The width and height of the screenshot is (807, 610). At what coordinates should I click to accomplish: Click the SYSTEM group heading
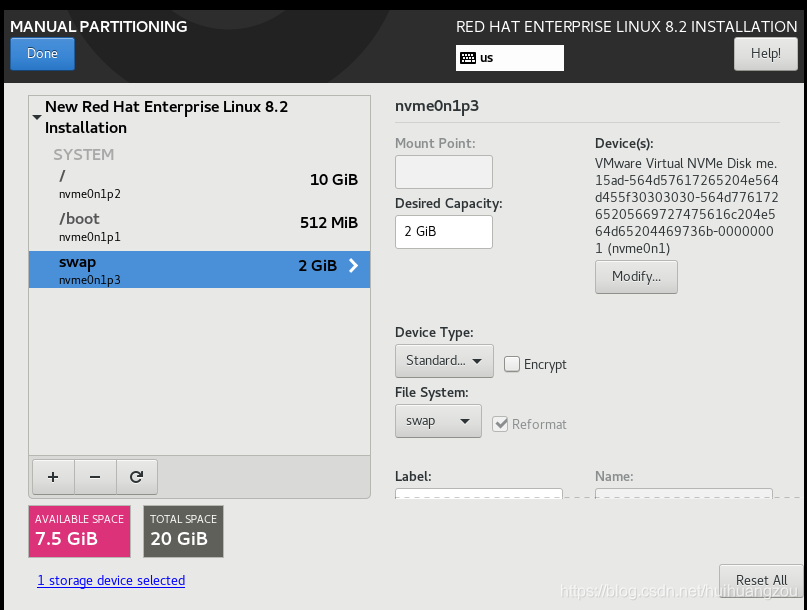pyautogui.click(x=83, y=154)
